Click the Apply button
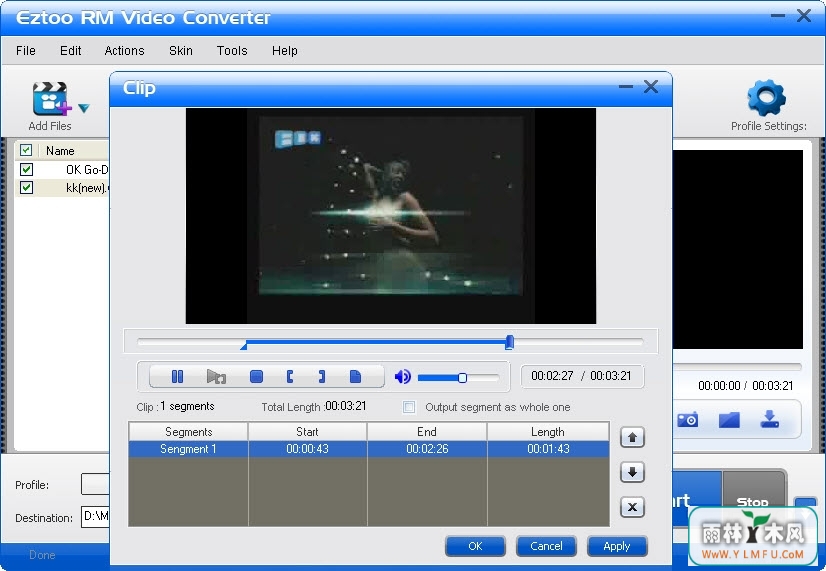This screenshot has height=571, width=826. [617, 546]
